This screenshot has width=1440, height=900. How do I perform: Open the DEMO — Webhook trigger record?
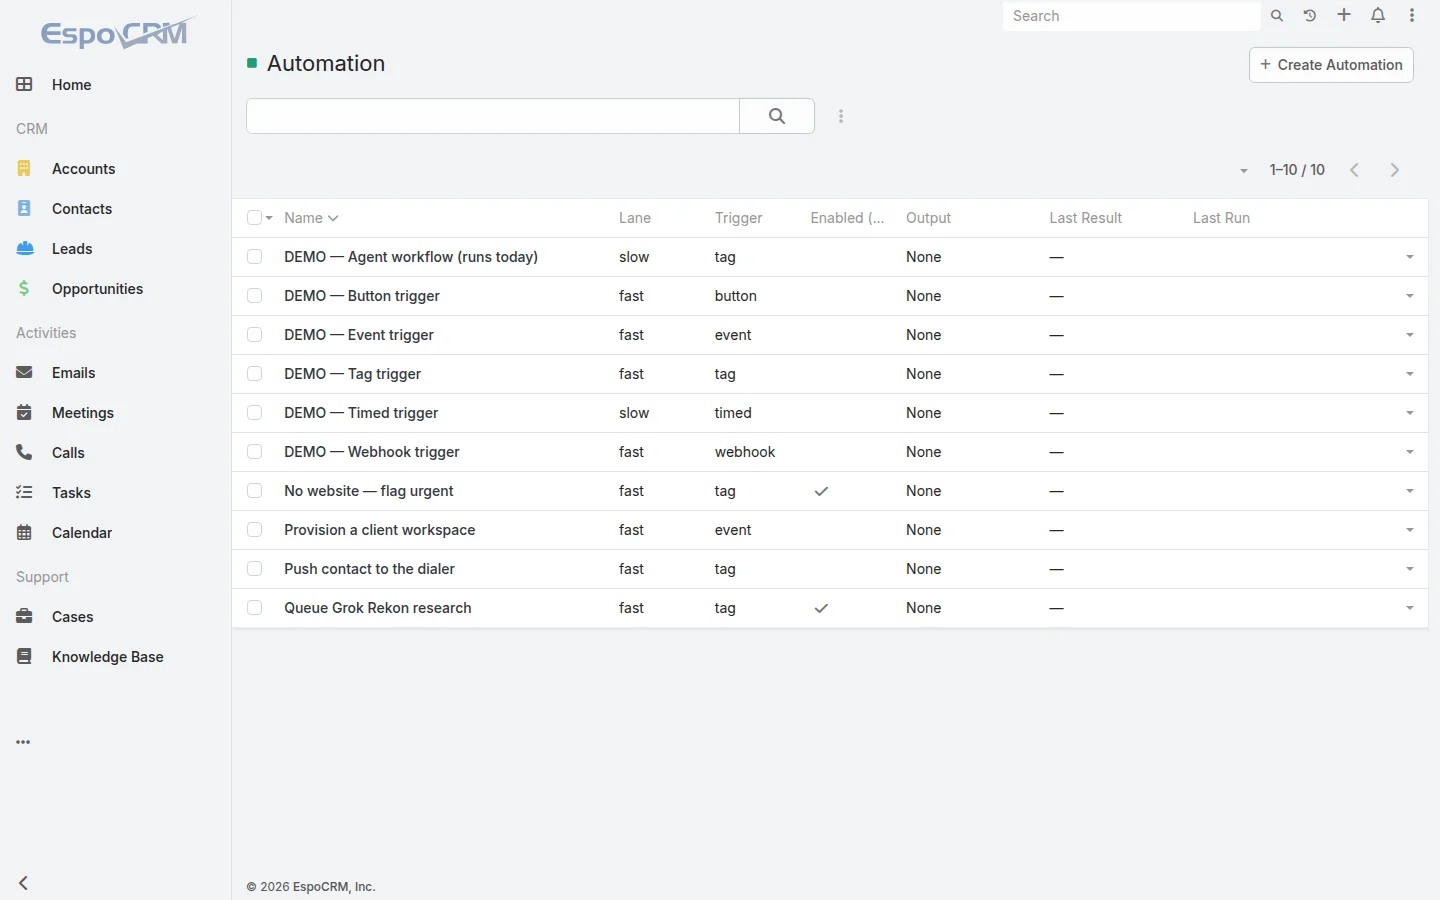[372, 452]
